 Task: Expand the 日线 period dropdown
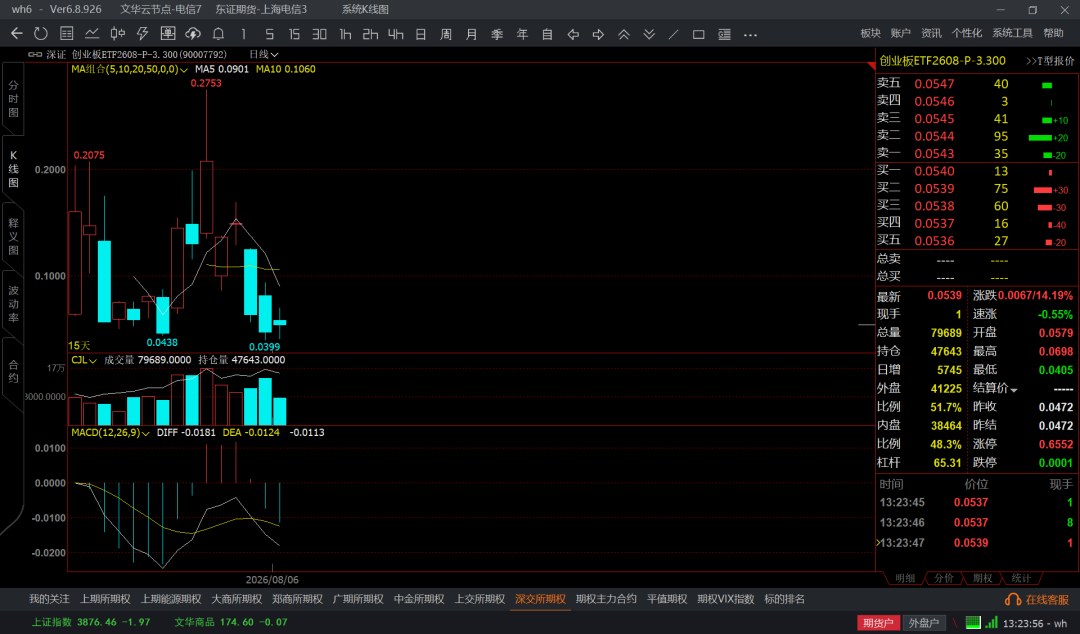pyautogui.click(x=264, y=54)
